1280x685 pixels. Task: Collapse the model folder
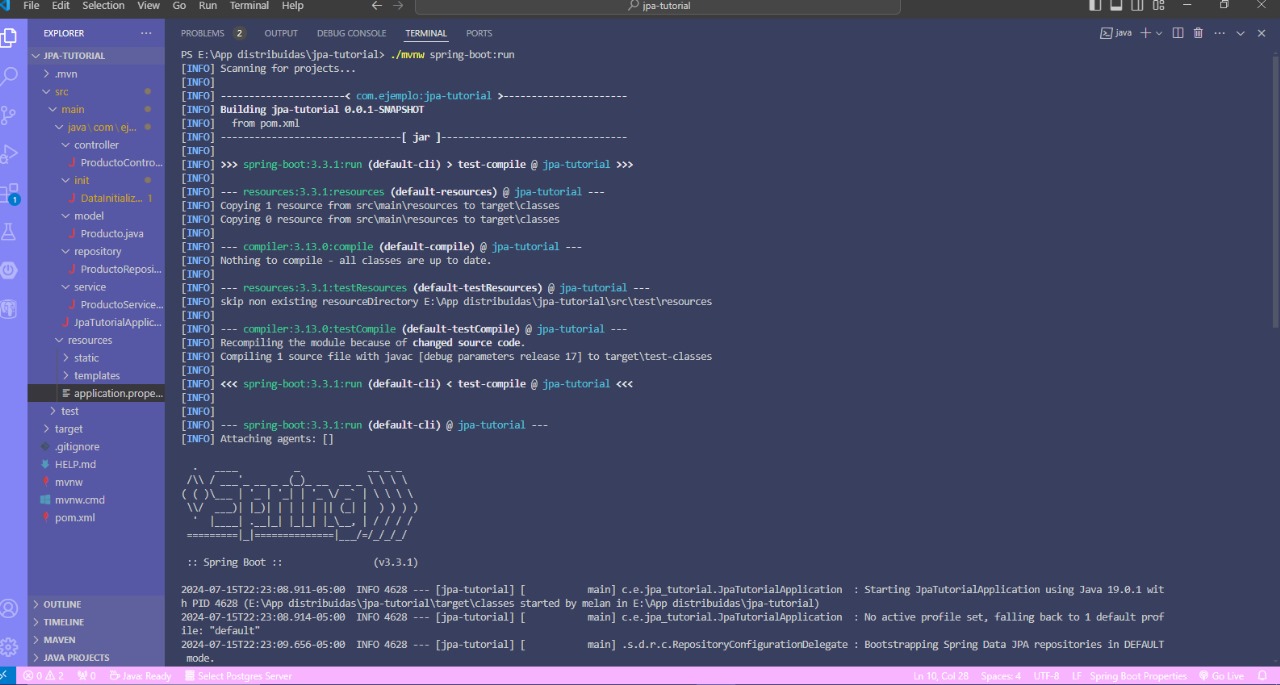pos(96,216)
